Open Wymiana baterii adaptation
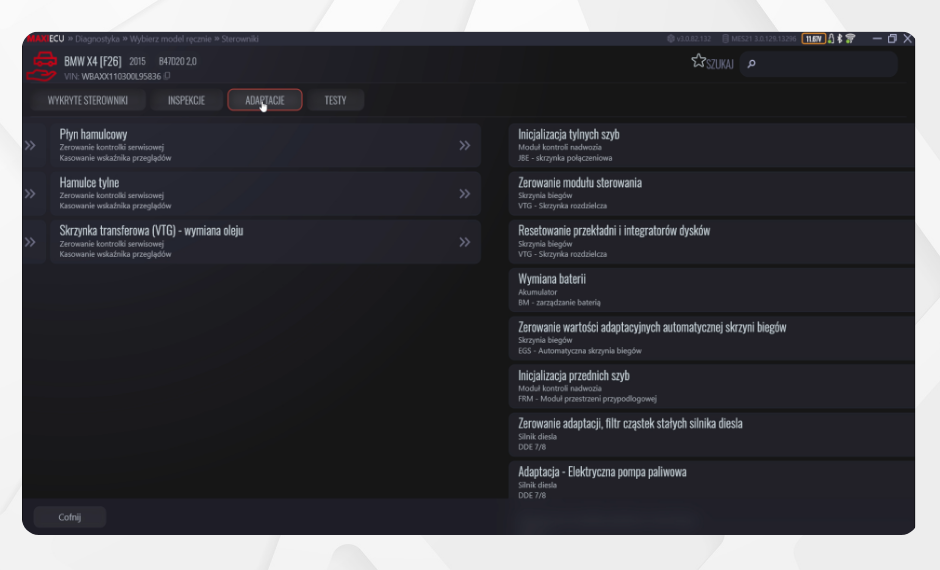Image resolution: width=940 pixels, height=570 pixels. click(712, 290)
